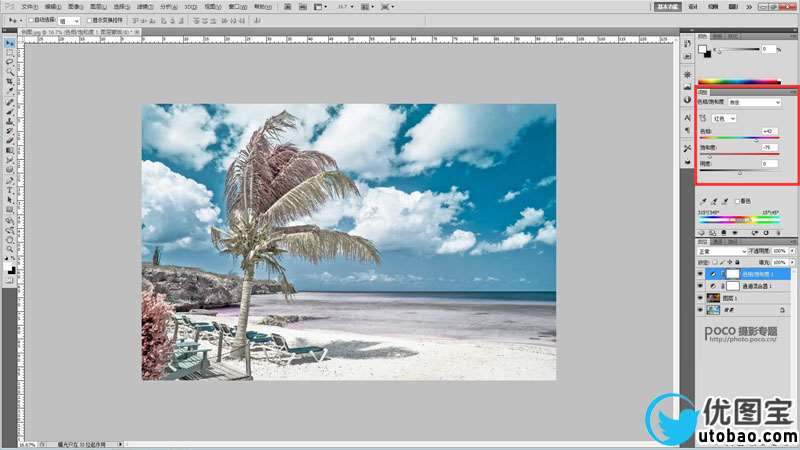The width and height of the screenshot is (800, 450).
Task: Click the saturation slider handle
Action: click(709, 156)
